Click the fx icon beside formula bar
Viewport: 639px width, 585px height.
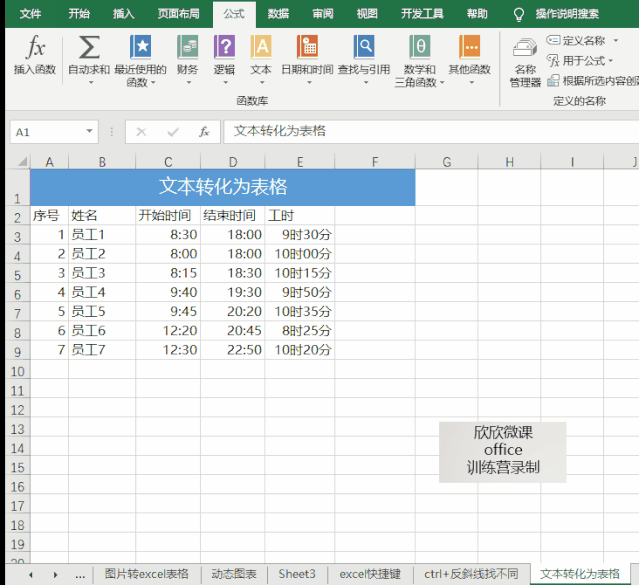tap(204, 132)
